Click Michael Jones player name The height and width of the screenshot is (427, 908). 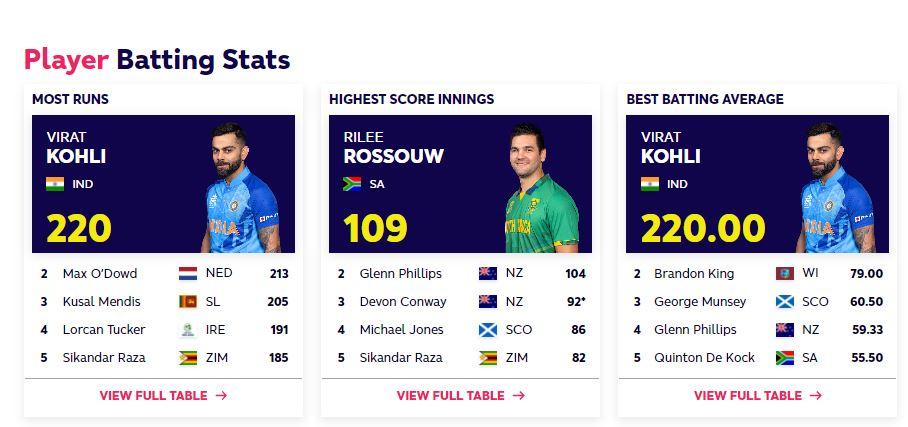coord(402,329)
